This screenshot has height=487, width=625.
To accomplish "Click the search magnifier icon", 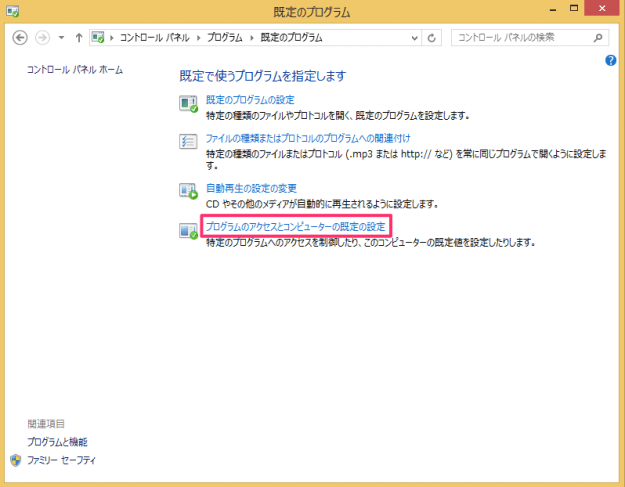I will [598, 38].
